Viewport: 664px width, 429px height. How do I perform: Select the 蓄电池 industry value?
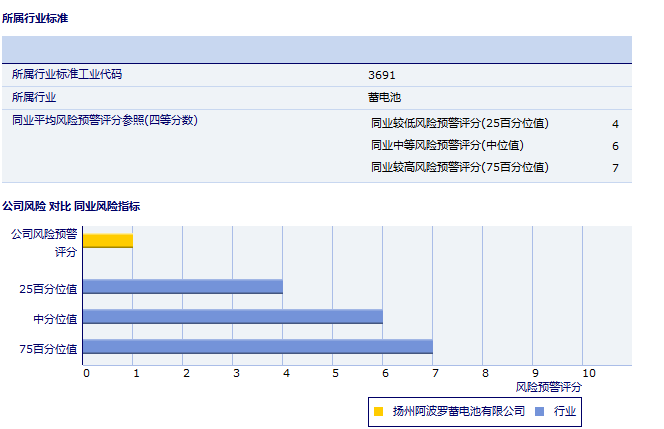pos(384,98)
